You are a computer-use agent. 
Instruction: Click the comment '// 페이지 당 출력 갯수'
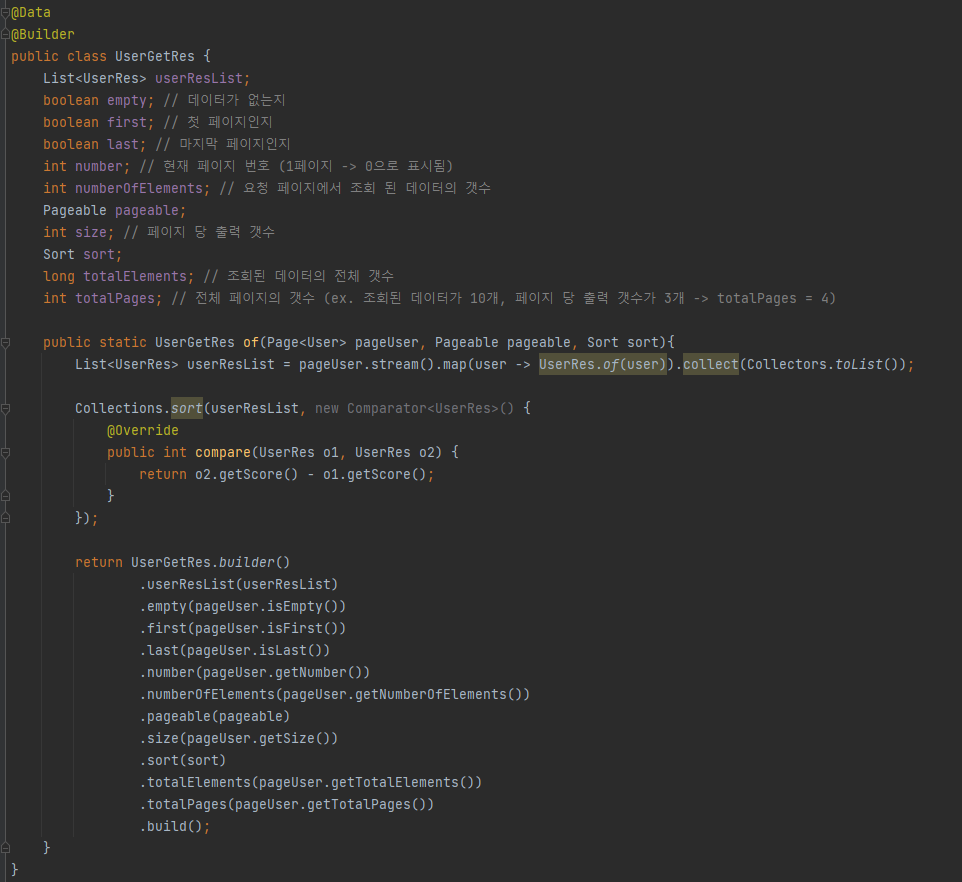click(x=199, y=232)
